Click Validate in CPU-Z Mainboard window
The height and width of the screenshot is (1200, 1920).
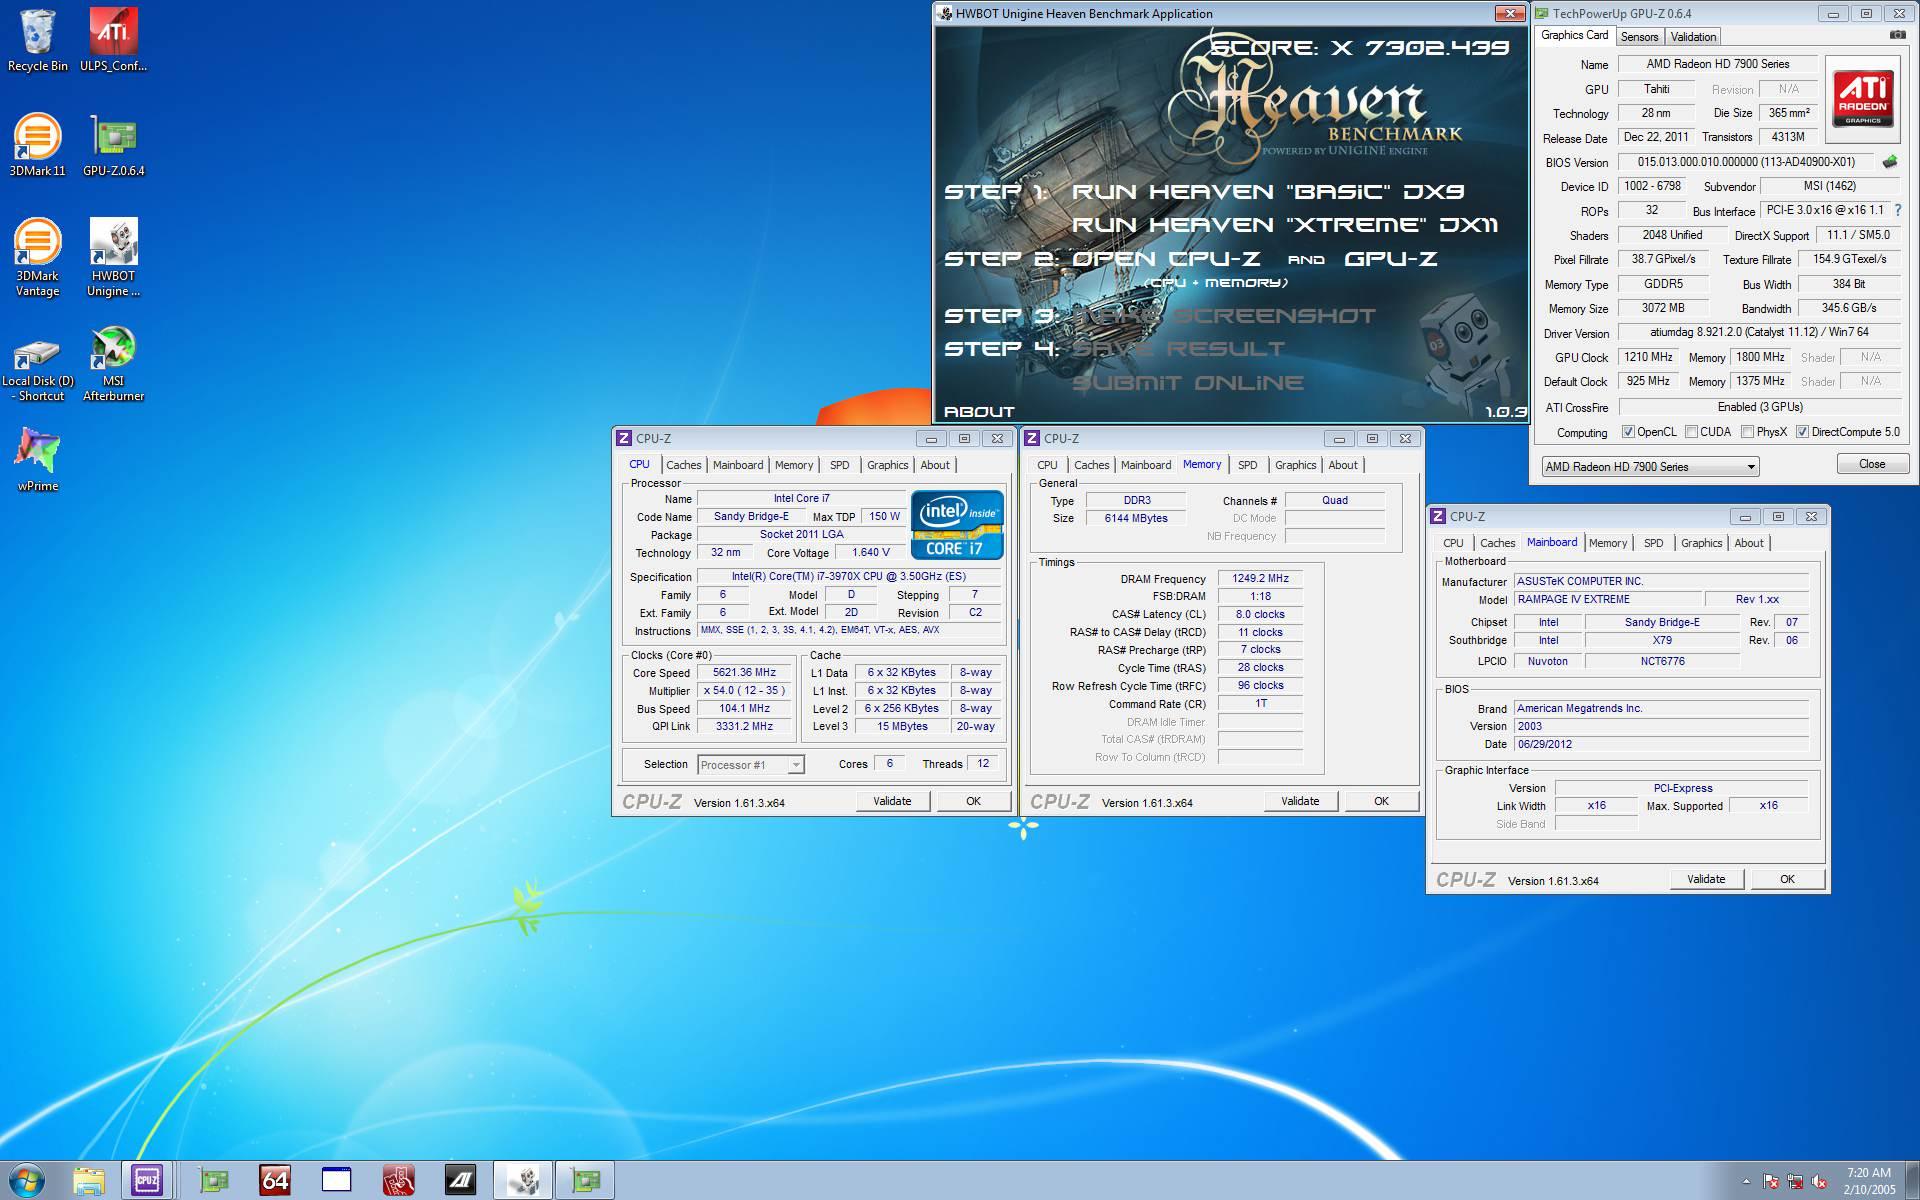pyautogui.click(x=1706, y=879)
